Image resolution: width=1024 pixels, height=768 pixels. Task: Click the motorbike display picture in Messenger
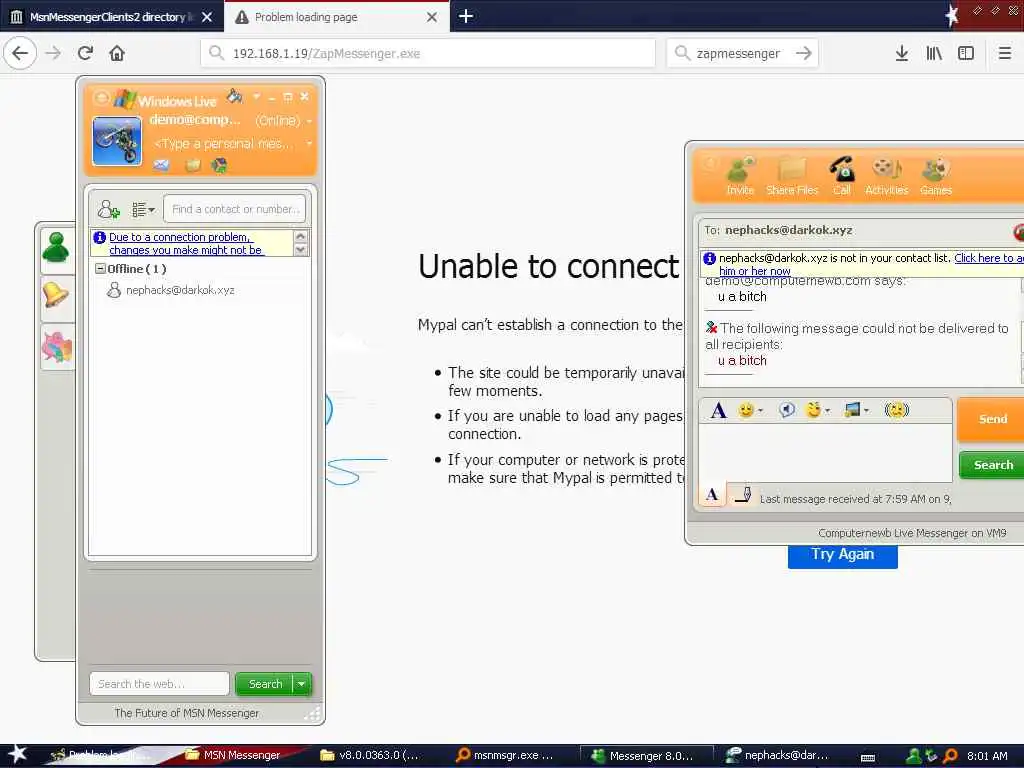click(117, 140)
